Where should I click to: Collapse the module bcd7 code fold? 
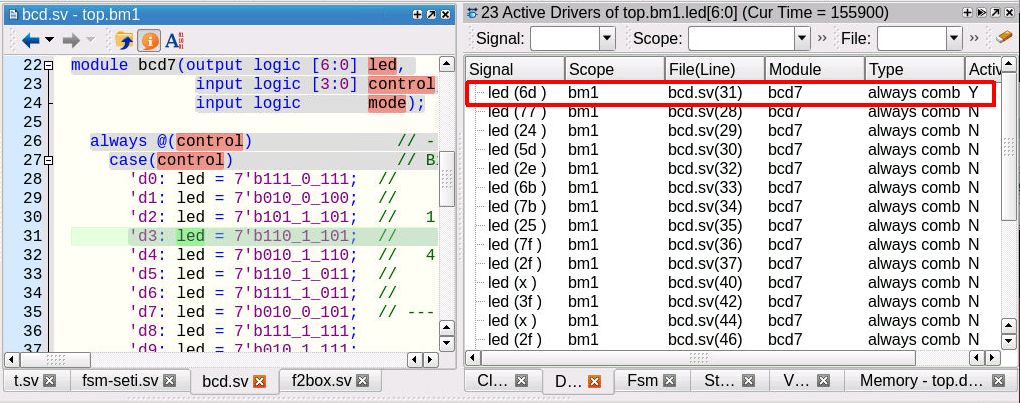[x=47, y=65]
